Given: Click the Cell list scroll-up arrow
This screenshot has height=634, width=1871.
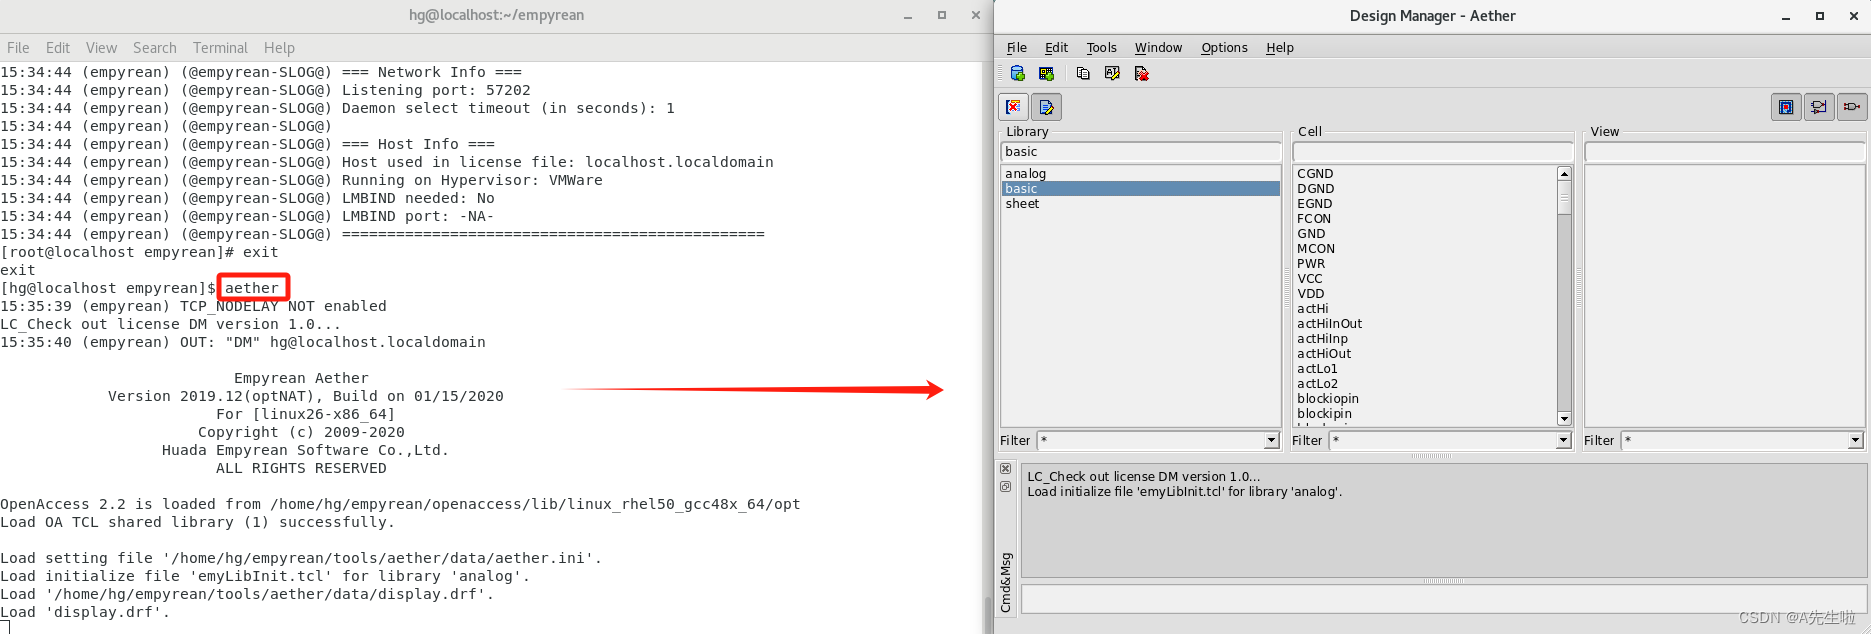Looking at the screenshot, I should (x=1564, y=174).
